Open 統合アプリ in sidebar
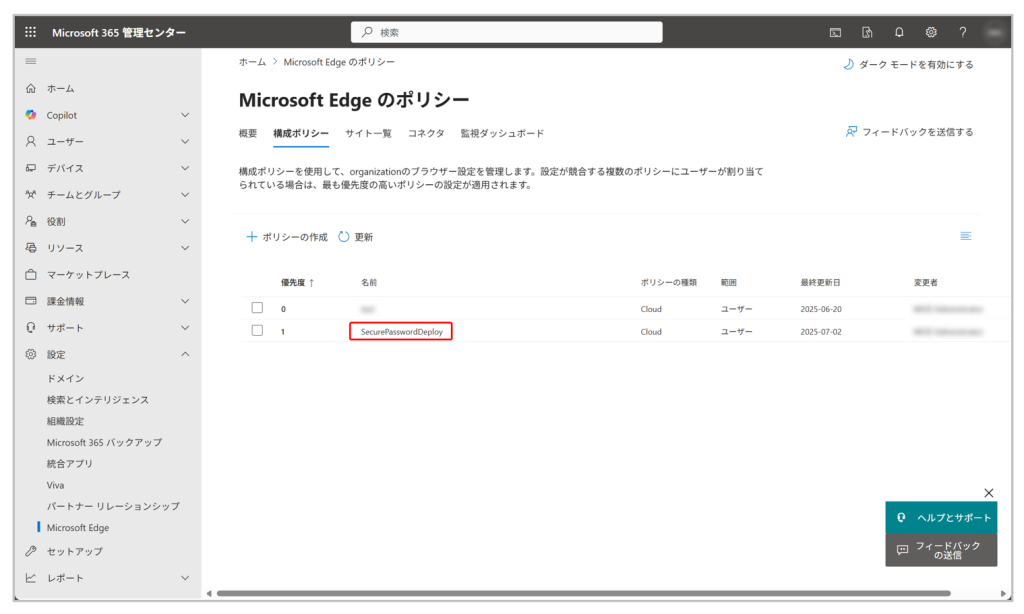This screenshot has height=614, width=1024. [70, 464]
